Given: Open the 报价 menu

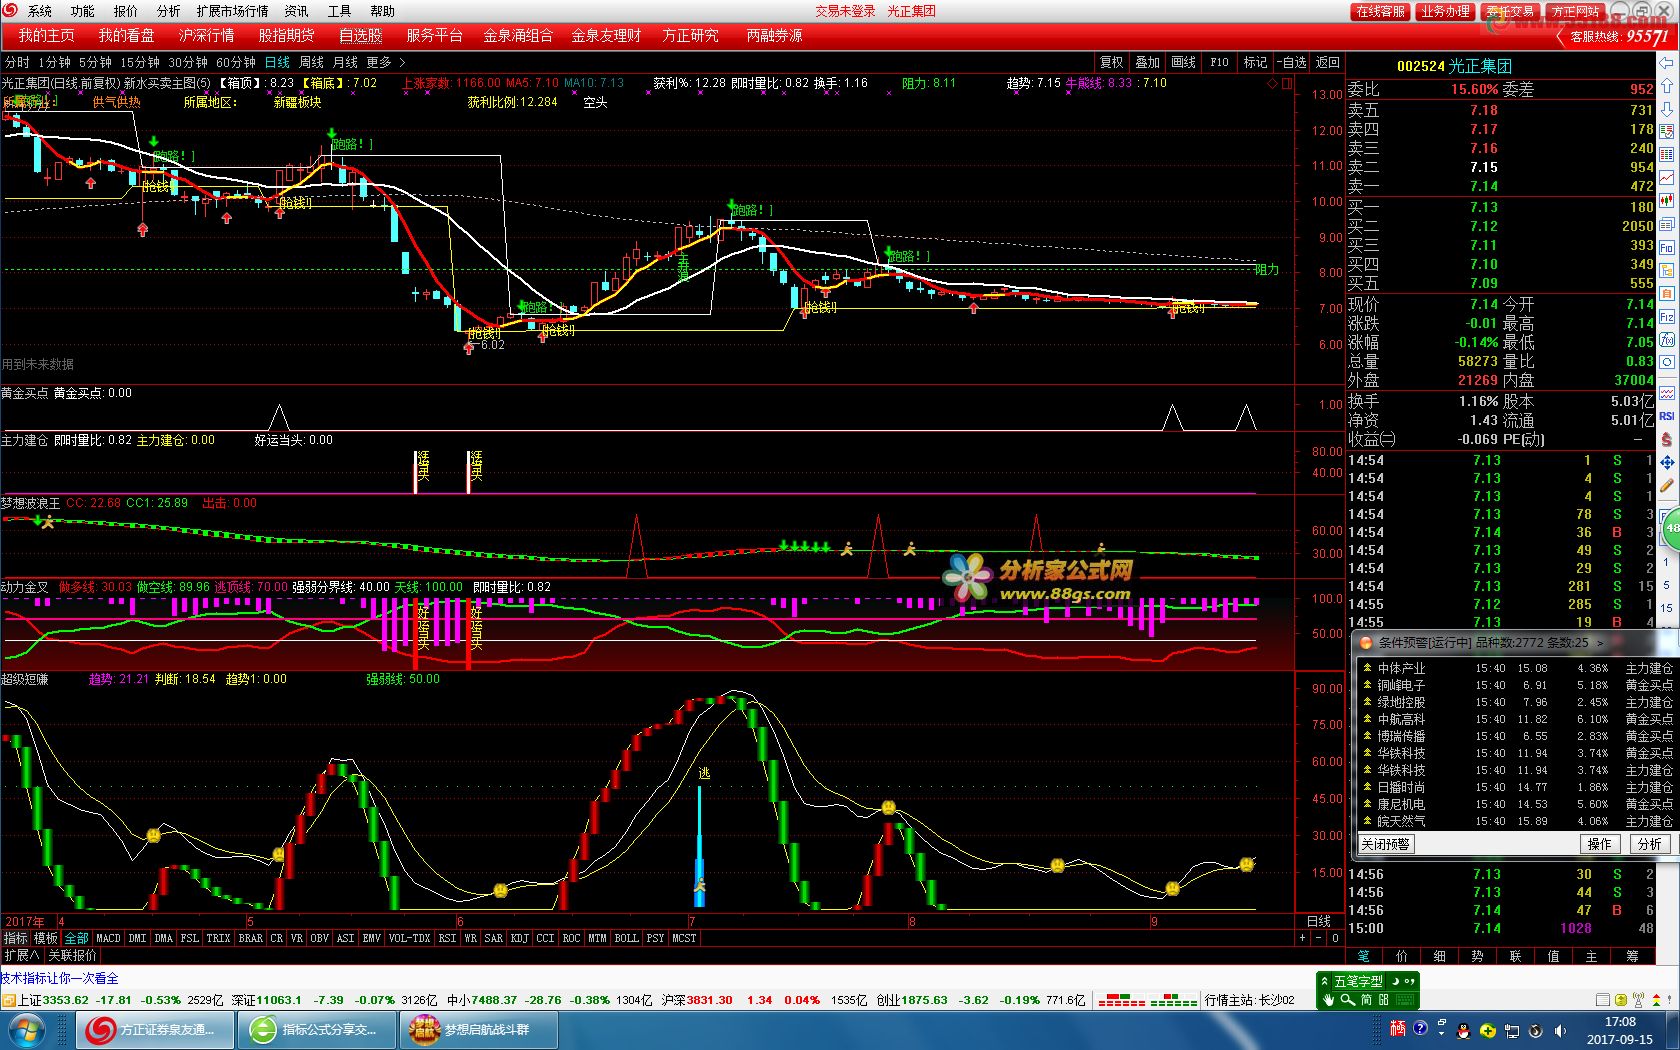Looking at the screenshot, I should (126, 11).
